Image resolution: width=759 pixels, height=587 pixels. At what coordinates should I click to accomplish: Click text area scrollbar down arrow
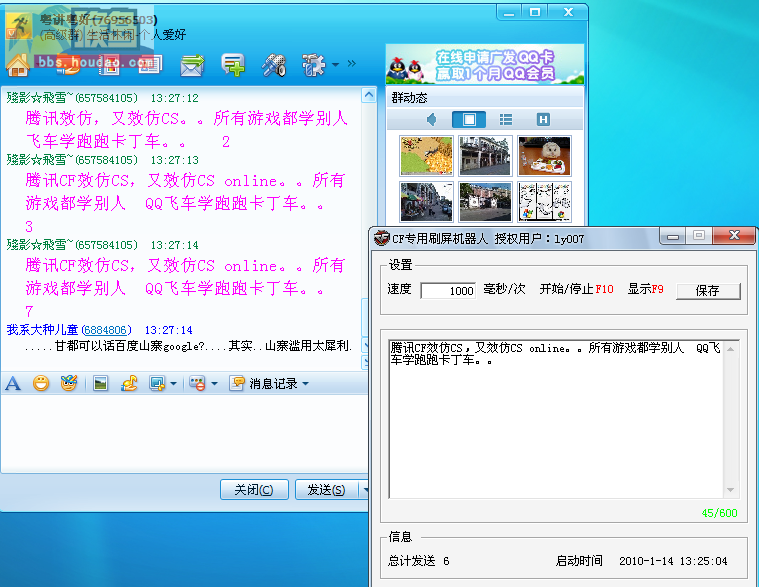tap(730, 490)
